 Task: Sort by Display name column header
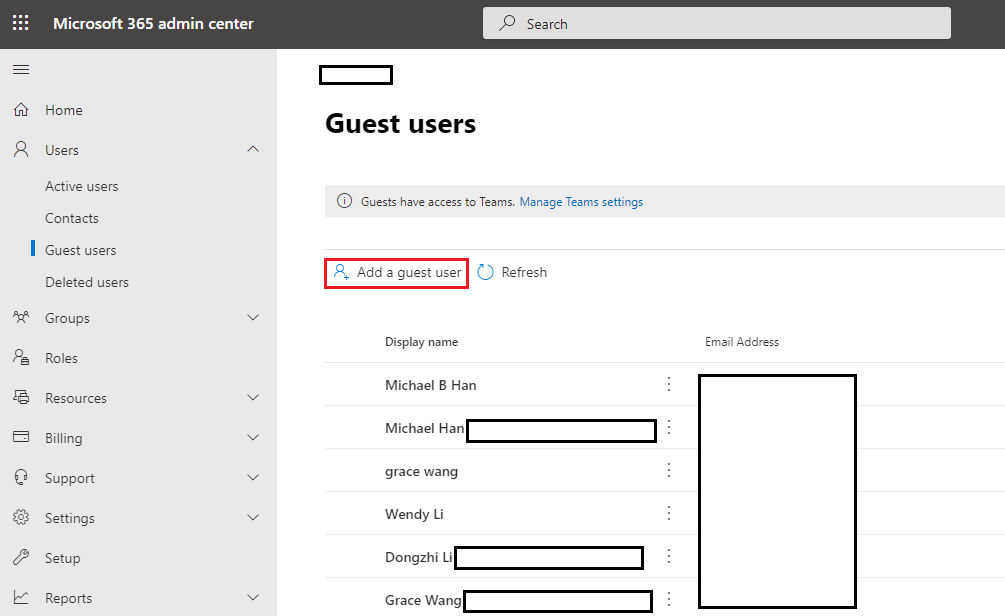(x=421, y=342)
